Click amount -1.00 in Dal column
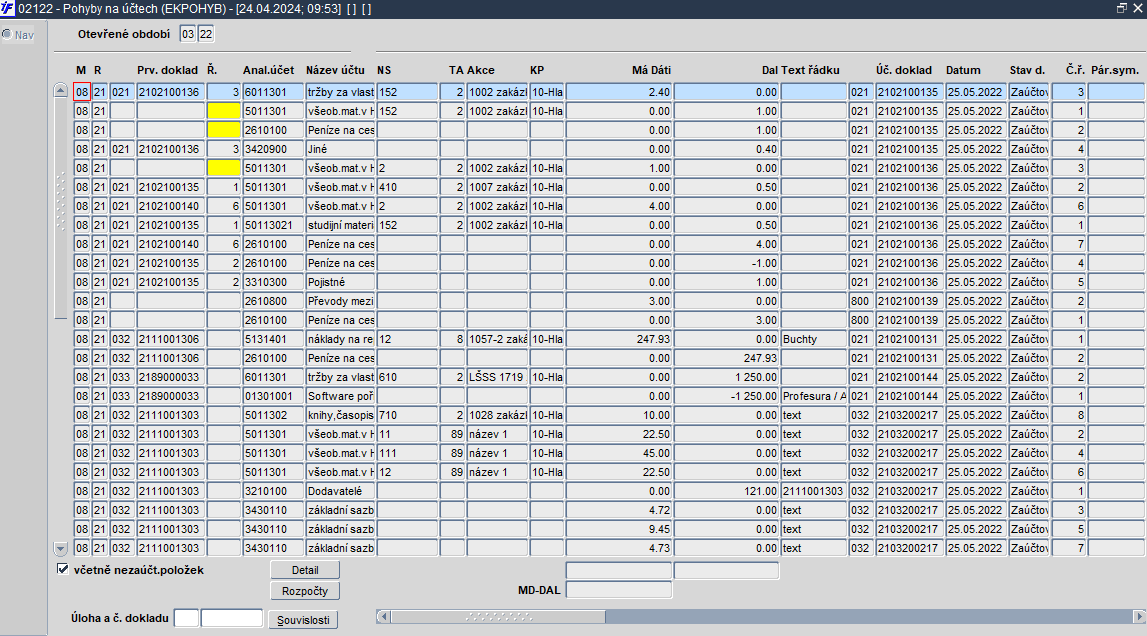 [x=726, y=263]
